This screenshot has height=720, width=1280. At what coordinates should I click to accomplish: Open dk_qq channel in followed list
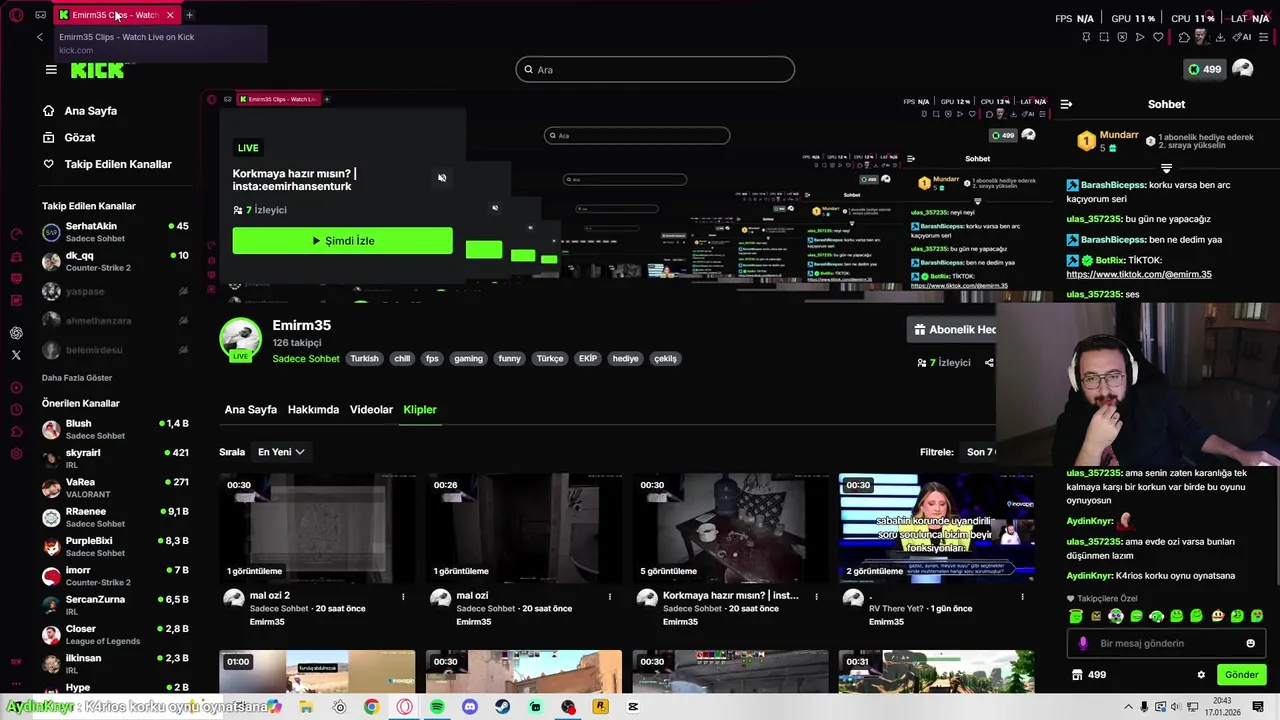(x=115, y=261)
